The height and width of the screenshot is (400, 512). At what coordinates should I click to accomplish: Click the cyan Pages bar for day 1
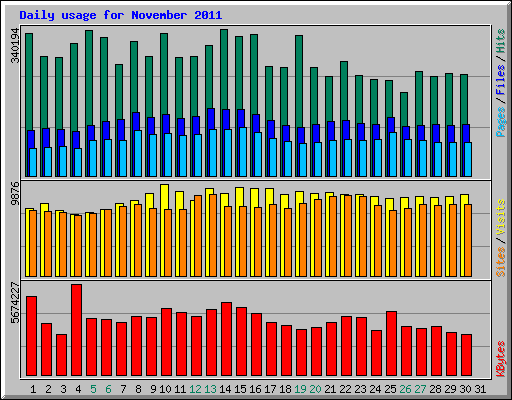pos(33,162)
